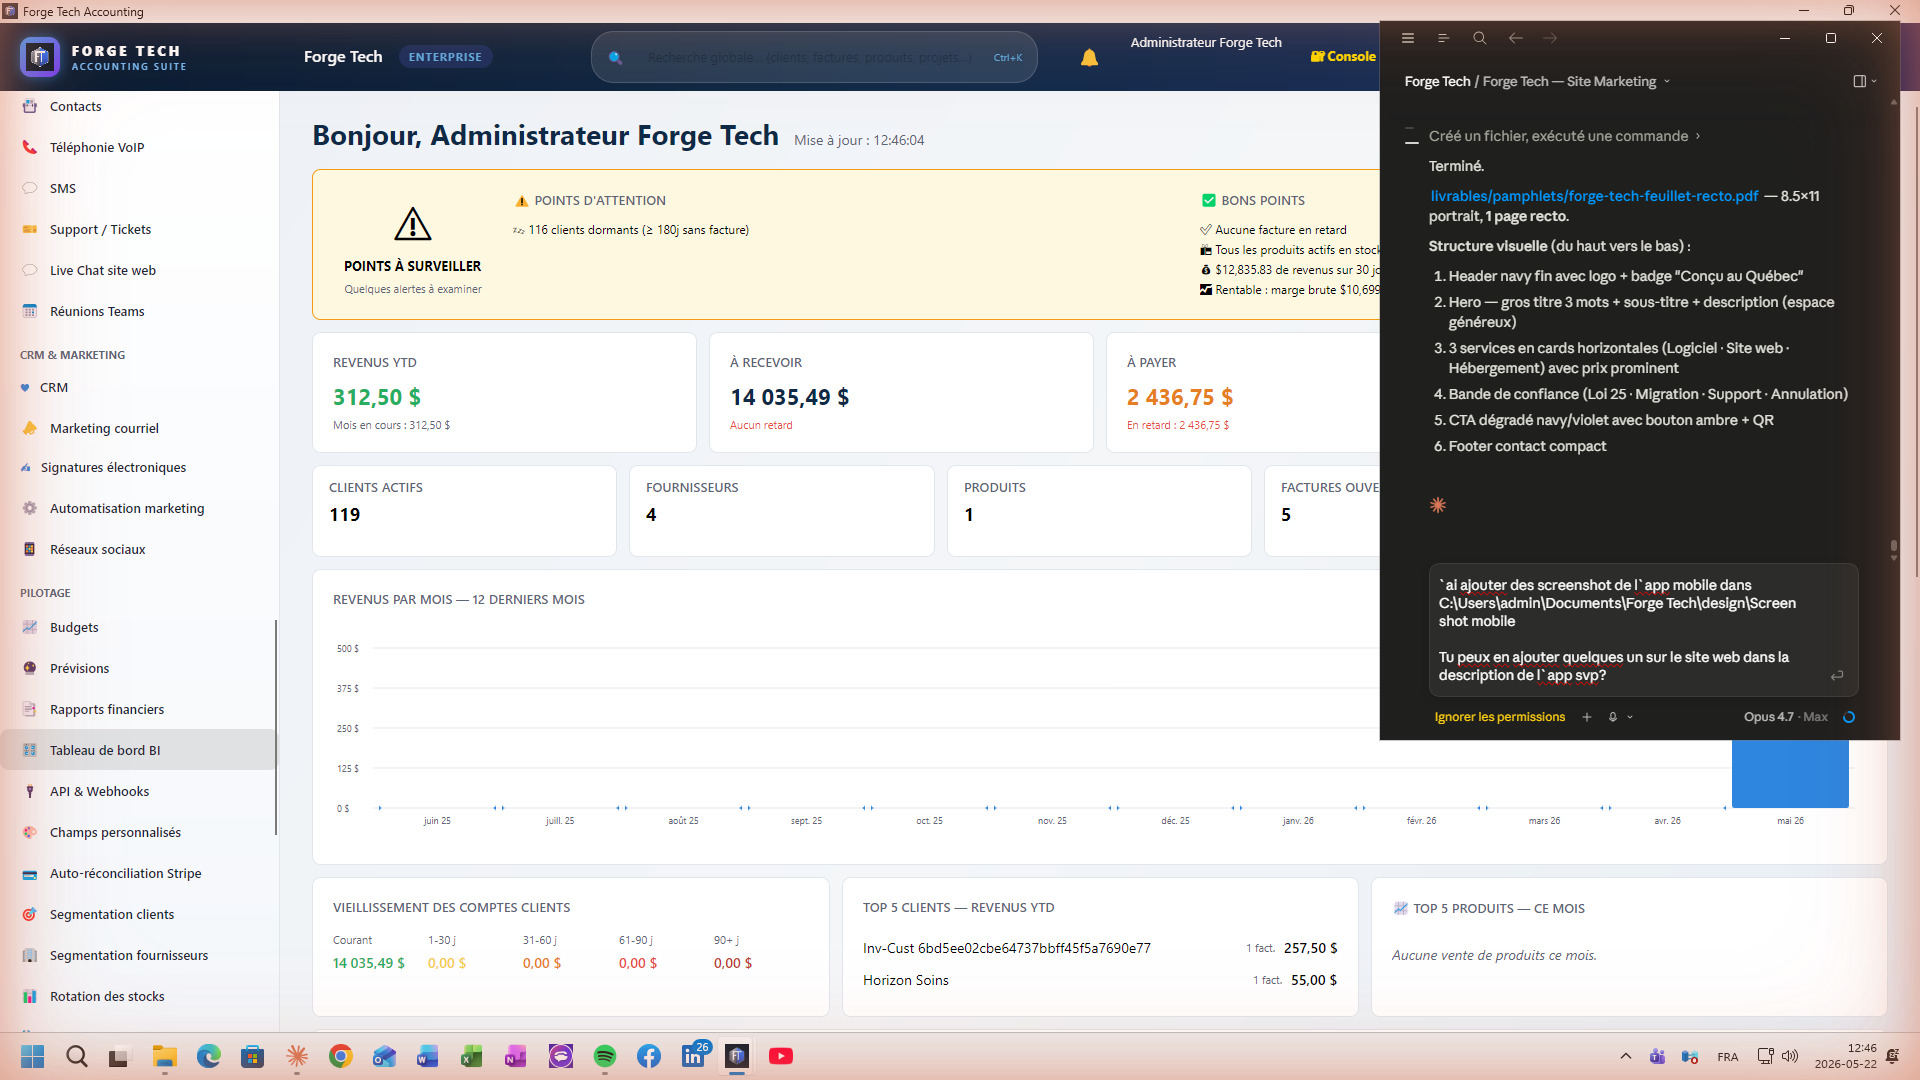Click the global search field in Forge Tech
The width and height of the screenshot is (1920, 1080).
tap(814, 57)
